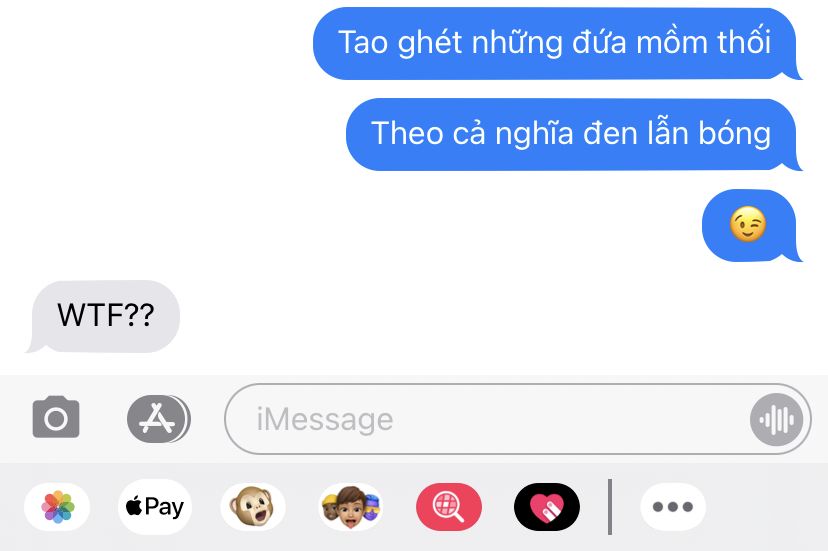Select the Animoji monkey icon
The height and width of the screenshot is (551, 828).
pyautogui.click(x=252, y=507)
